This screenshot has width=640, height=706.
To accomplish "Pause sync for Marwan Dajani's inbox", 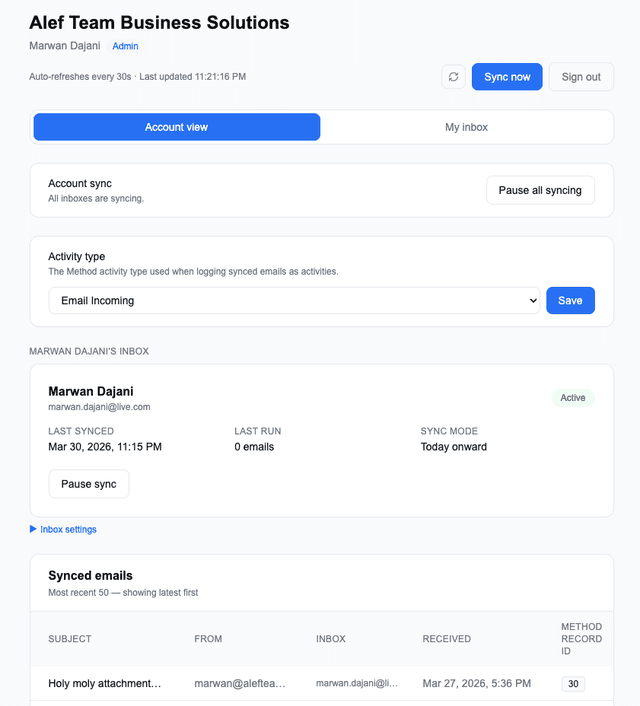I will (x=89, y=484).
